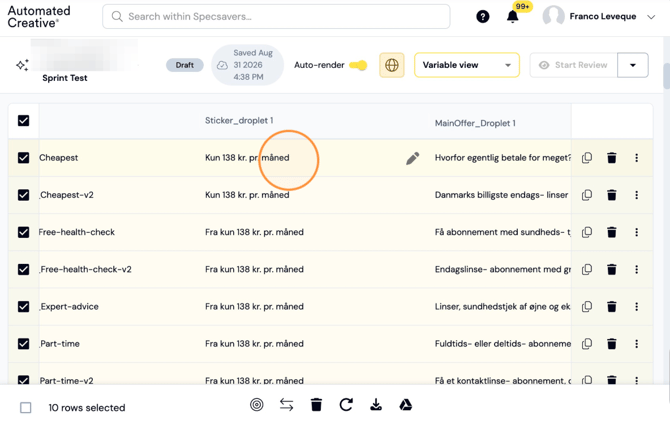
Task: Open notifications bell icon
Action: (512, 17)
